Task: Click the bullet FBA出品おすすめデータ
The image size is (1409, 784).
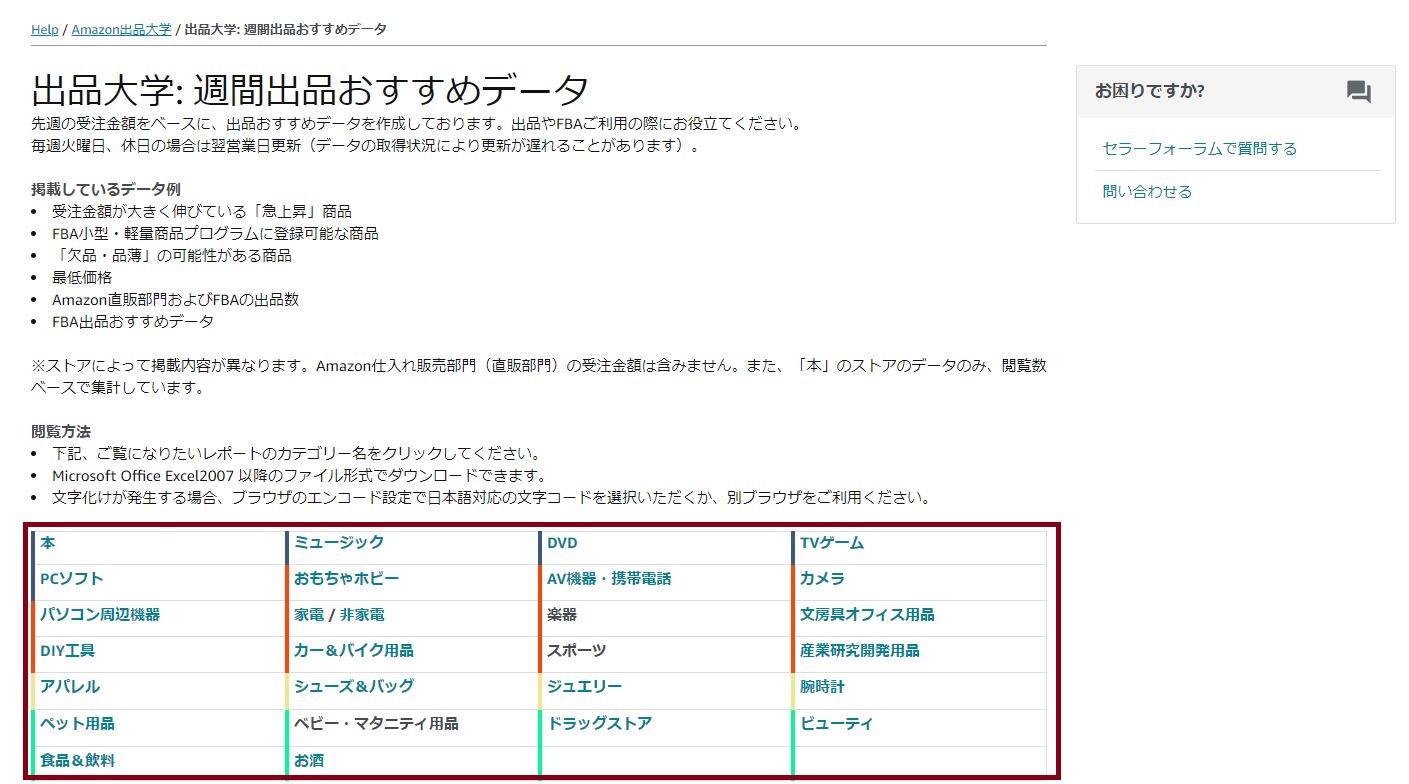Action: 133,322
